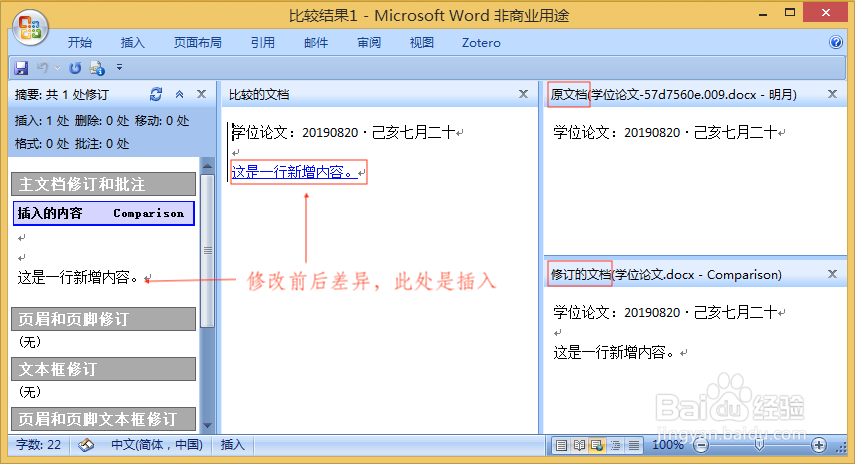This screenshot has height=464, width=855.
Task: Switch to Print Layout view
Action: [561, 445]
